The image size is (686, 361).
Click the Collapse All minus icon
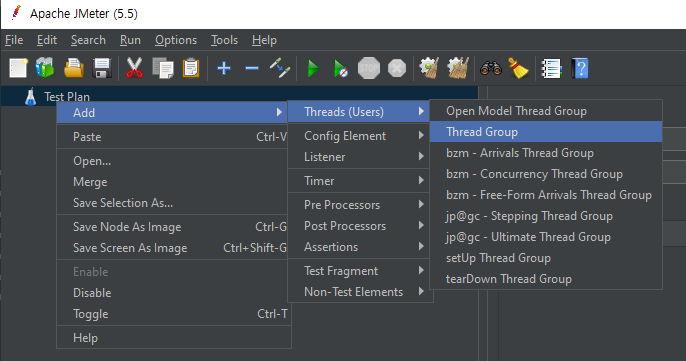coord(252,68)
